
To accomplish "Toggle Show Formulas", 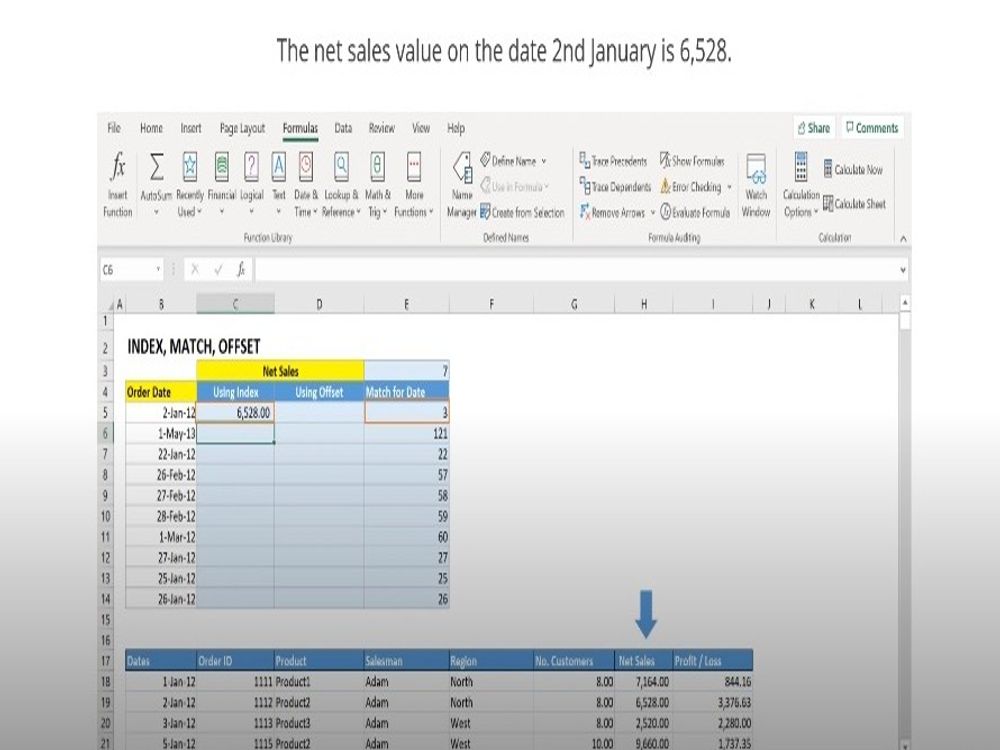I will click(692, 161).
